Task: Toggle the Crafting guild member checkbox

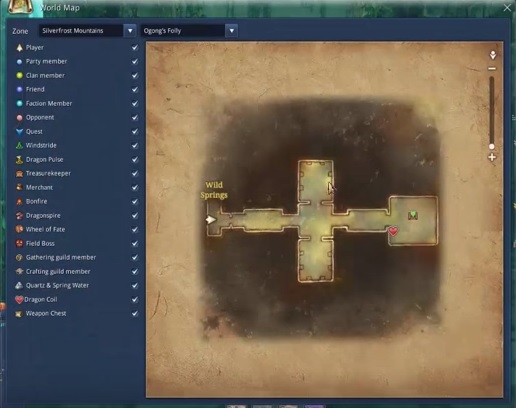Action: click(135, 272)
